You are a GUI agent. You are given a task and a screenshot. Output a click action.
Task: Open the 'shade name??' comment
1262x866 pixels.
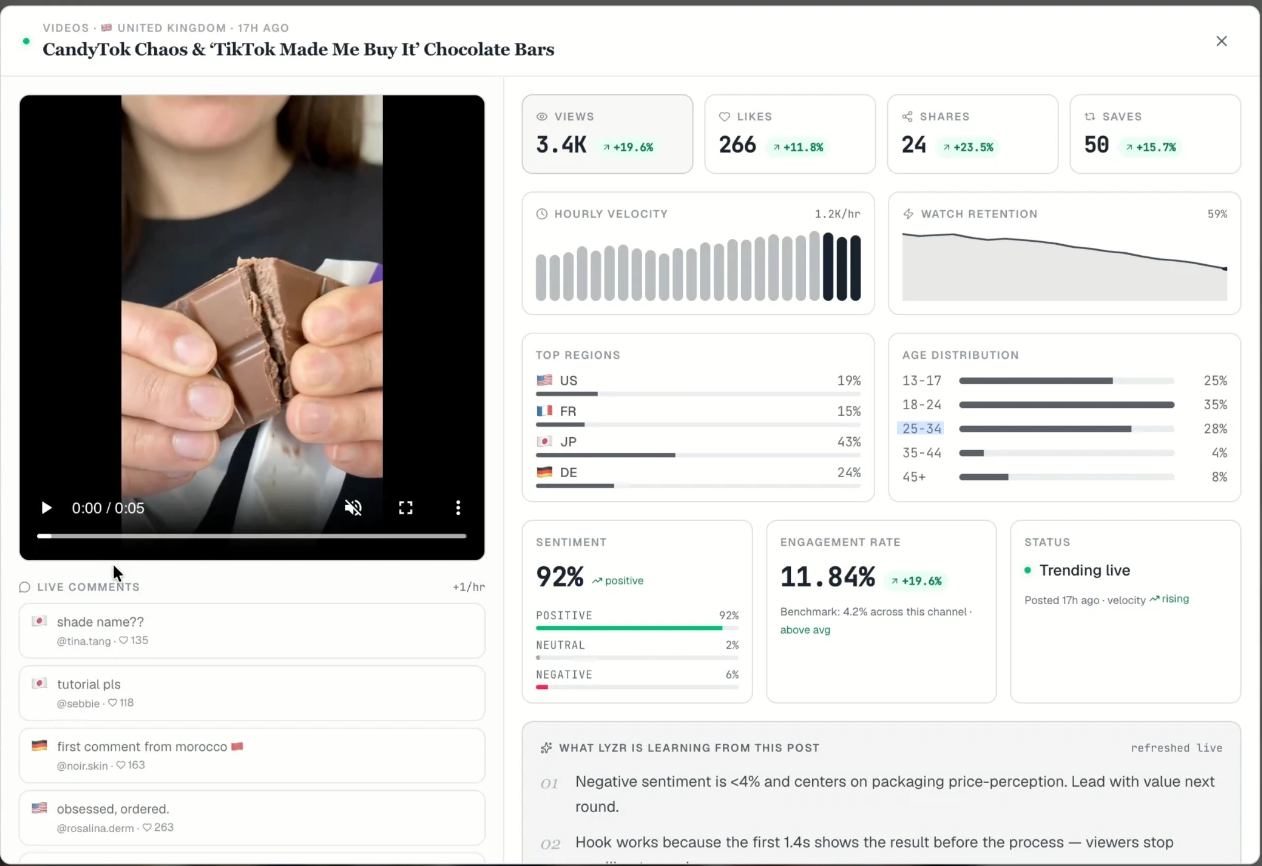252,630
